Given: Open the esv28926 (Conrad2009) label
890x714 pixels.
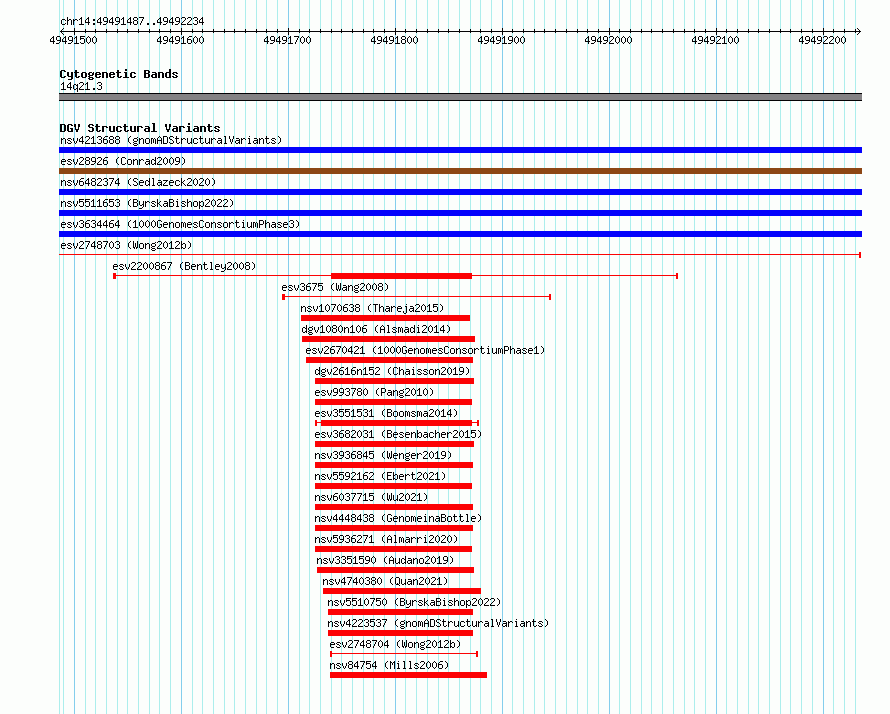Looking at the screenshot, I should click(x=123, y=161).
